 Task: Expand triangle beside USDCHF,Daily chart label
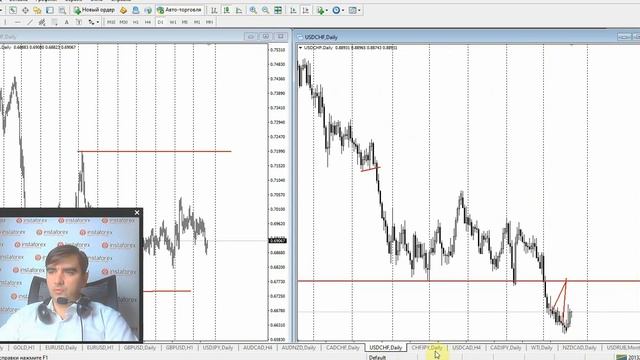300,48
